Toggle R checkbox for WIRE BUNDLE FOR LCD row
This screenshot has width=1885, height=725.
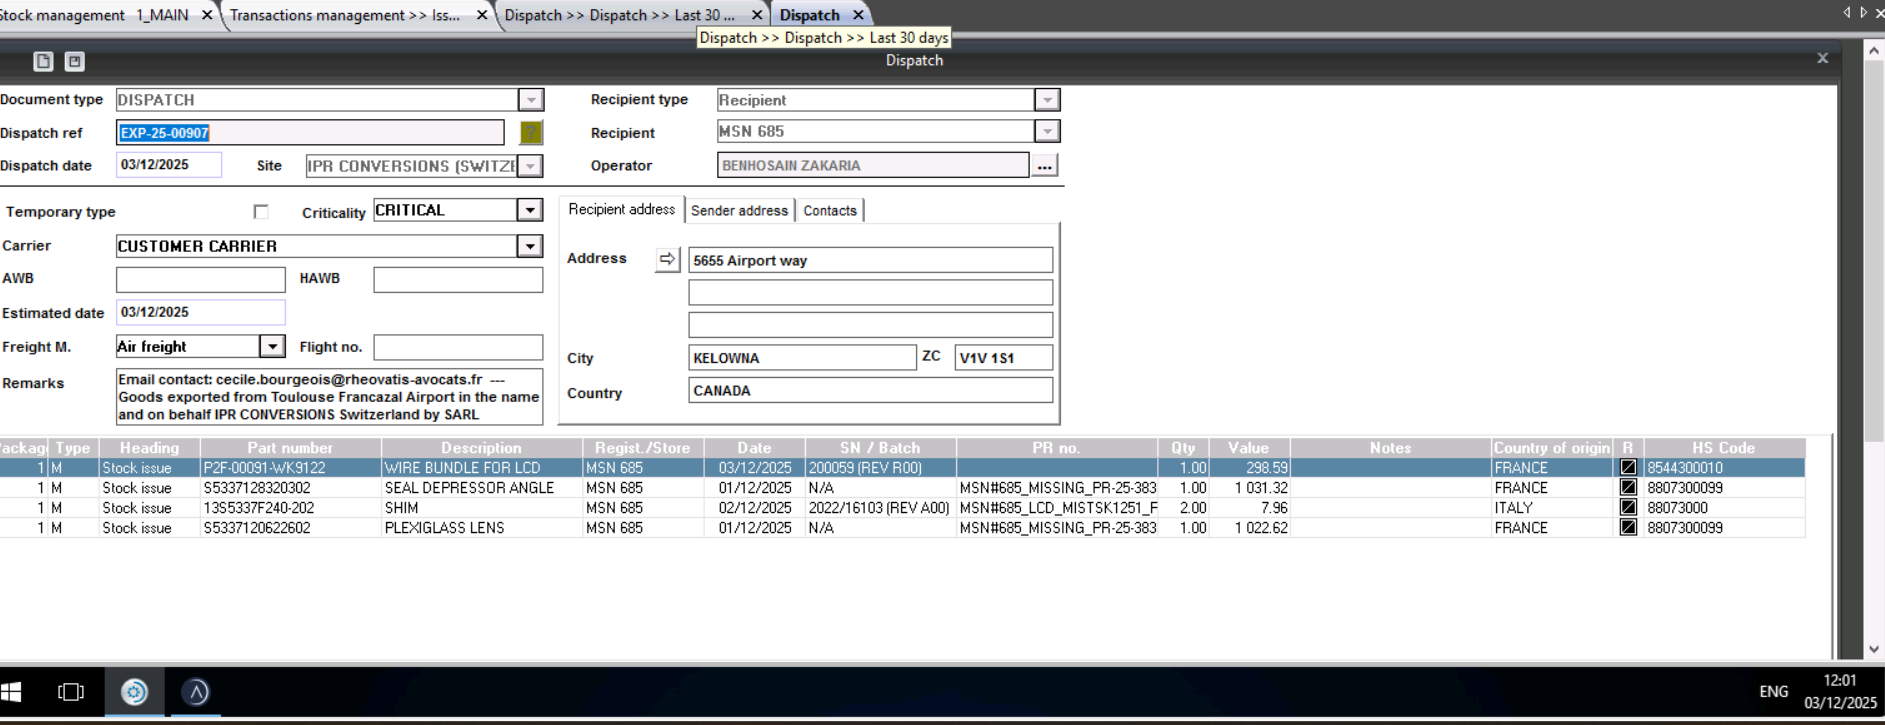click(x=1628, y=468)
